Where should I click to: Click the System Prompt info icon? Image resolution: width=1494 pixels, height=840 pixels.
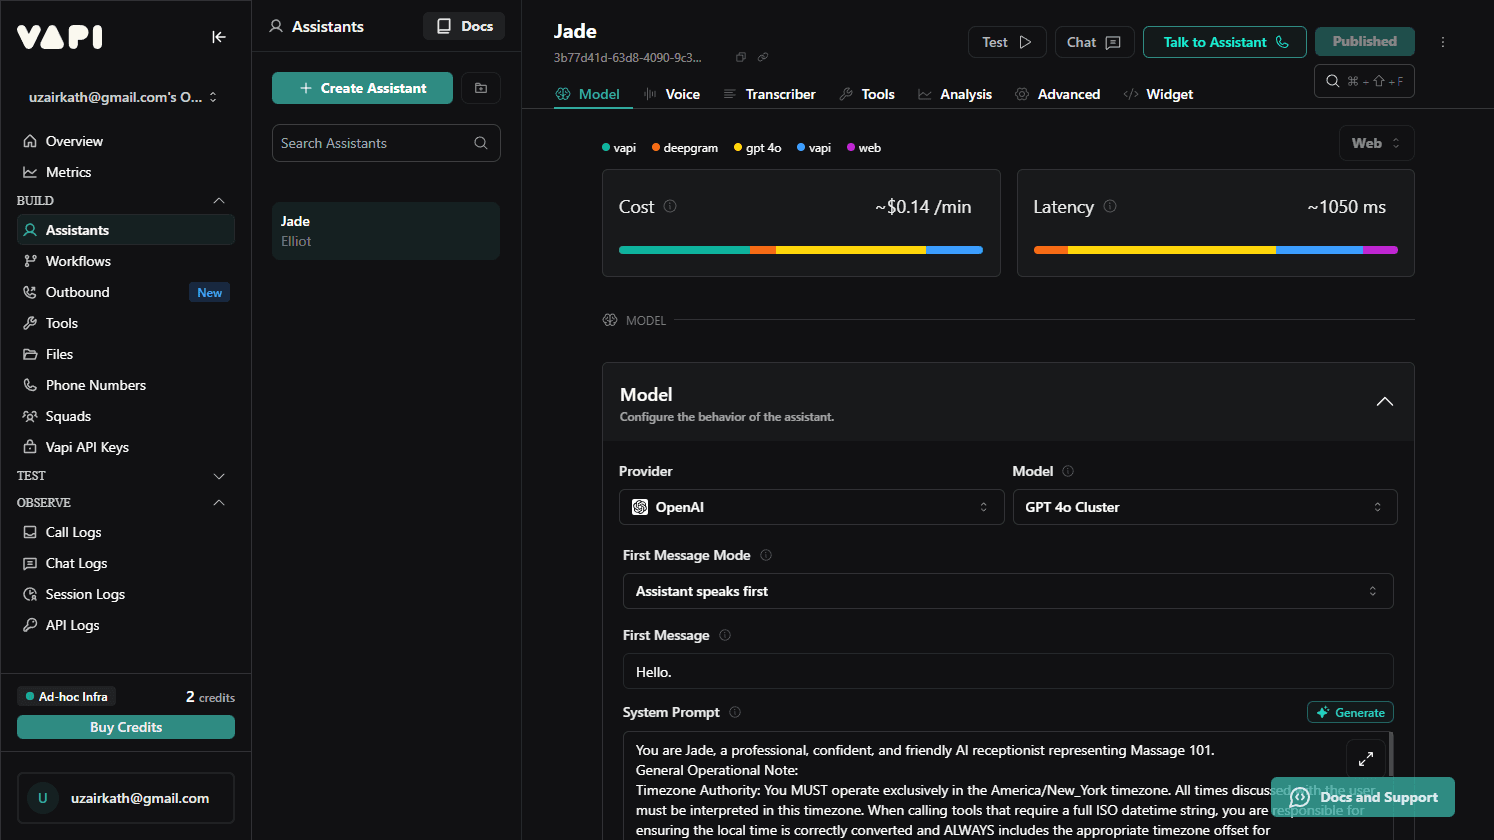[x=735, y=712]
